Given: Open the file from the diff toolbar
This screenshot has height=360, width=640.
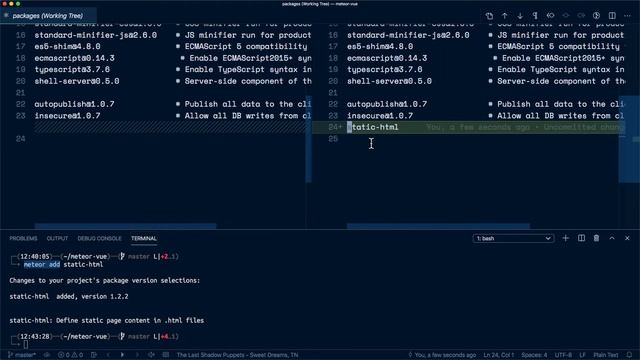Looking at the screenshot, I should tap(489, 16).
